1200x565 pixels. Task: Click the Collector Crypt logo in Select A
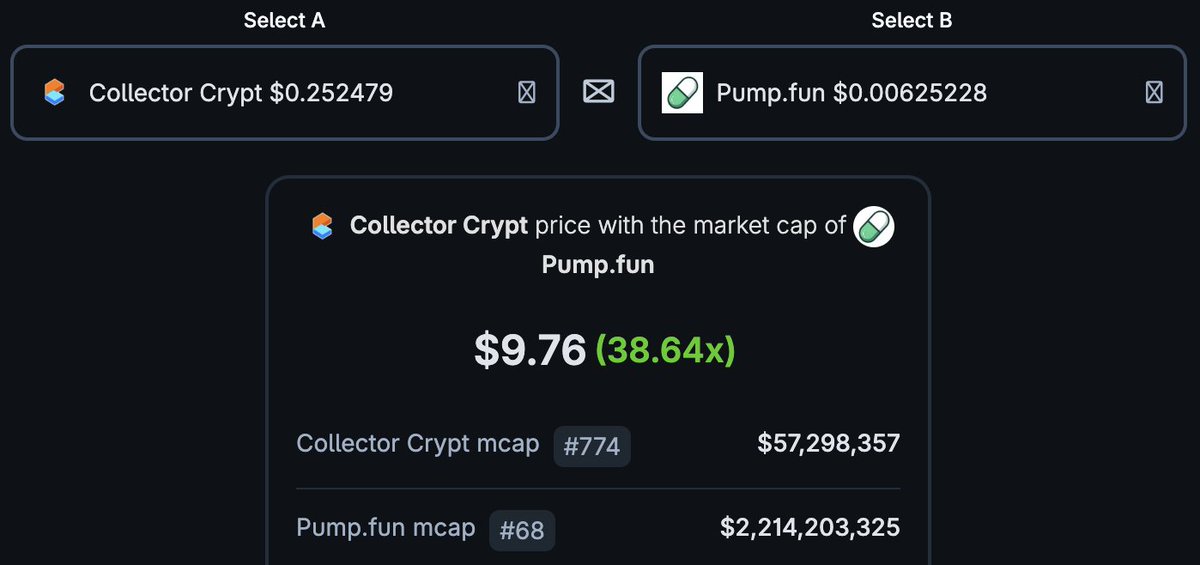pyautogui.click(x=55, y=93)
